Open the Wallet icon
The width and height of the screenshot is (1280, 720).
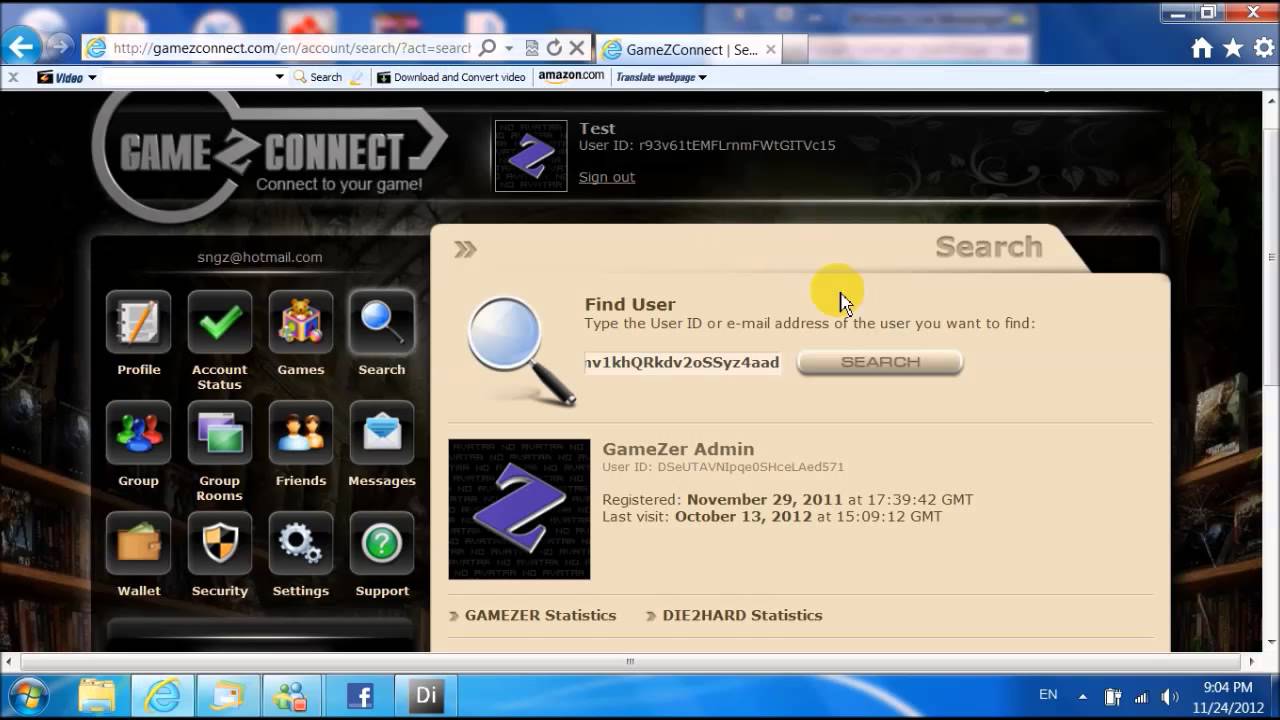[138, 544]
